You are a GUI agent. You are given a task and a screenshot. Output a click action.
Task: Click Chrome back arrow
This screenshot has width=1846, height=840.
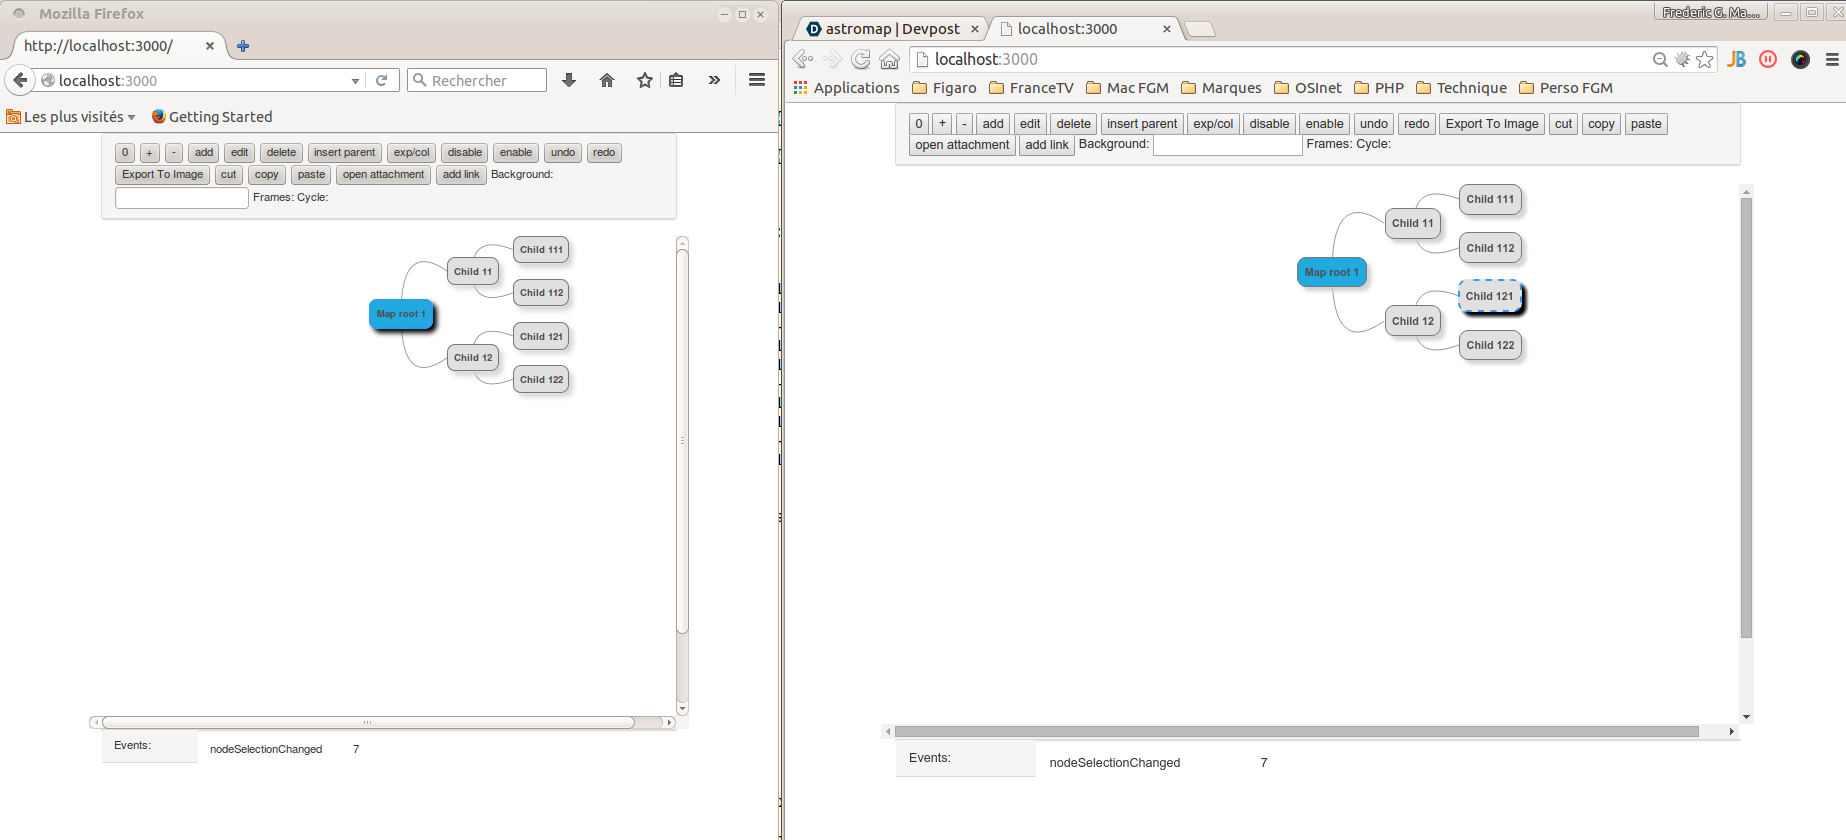803,59
